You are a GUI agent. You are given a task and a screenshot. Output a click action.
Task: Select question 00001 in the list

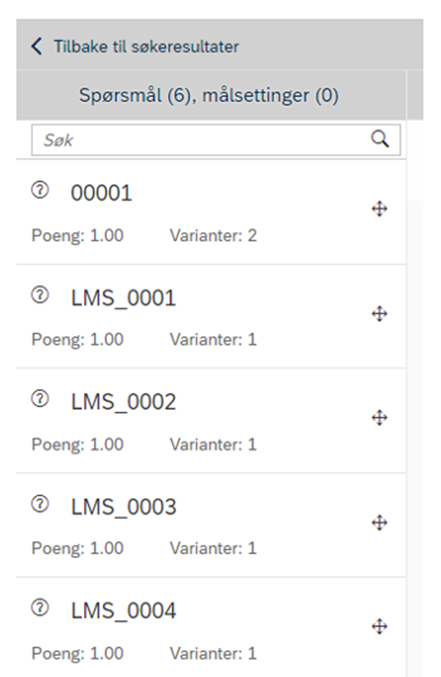(x=211, y=212)
